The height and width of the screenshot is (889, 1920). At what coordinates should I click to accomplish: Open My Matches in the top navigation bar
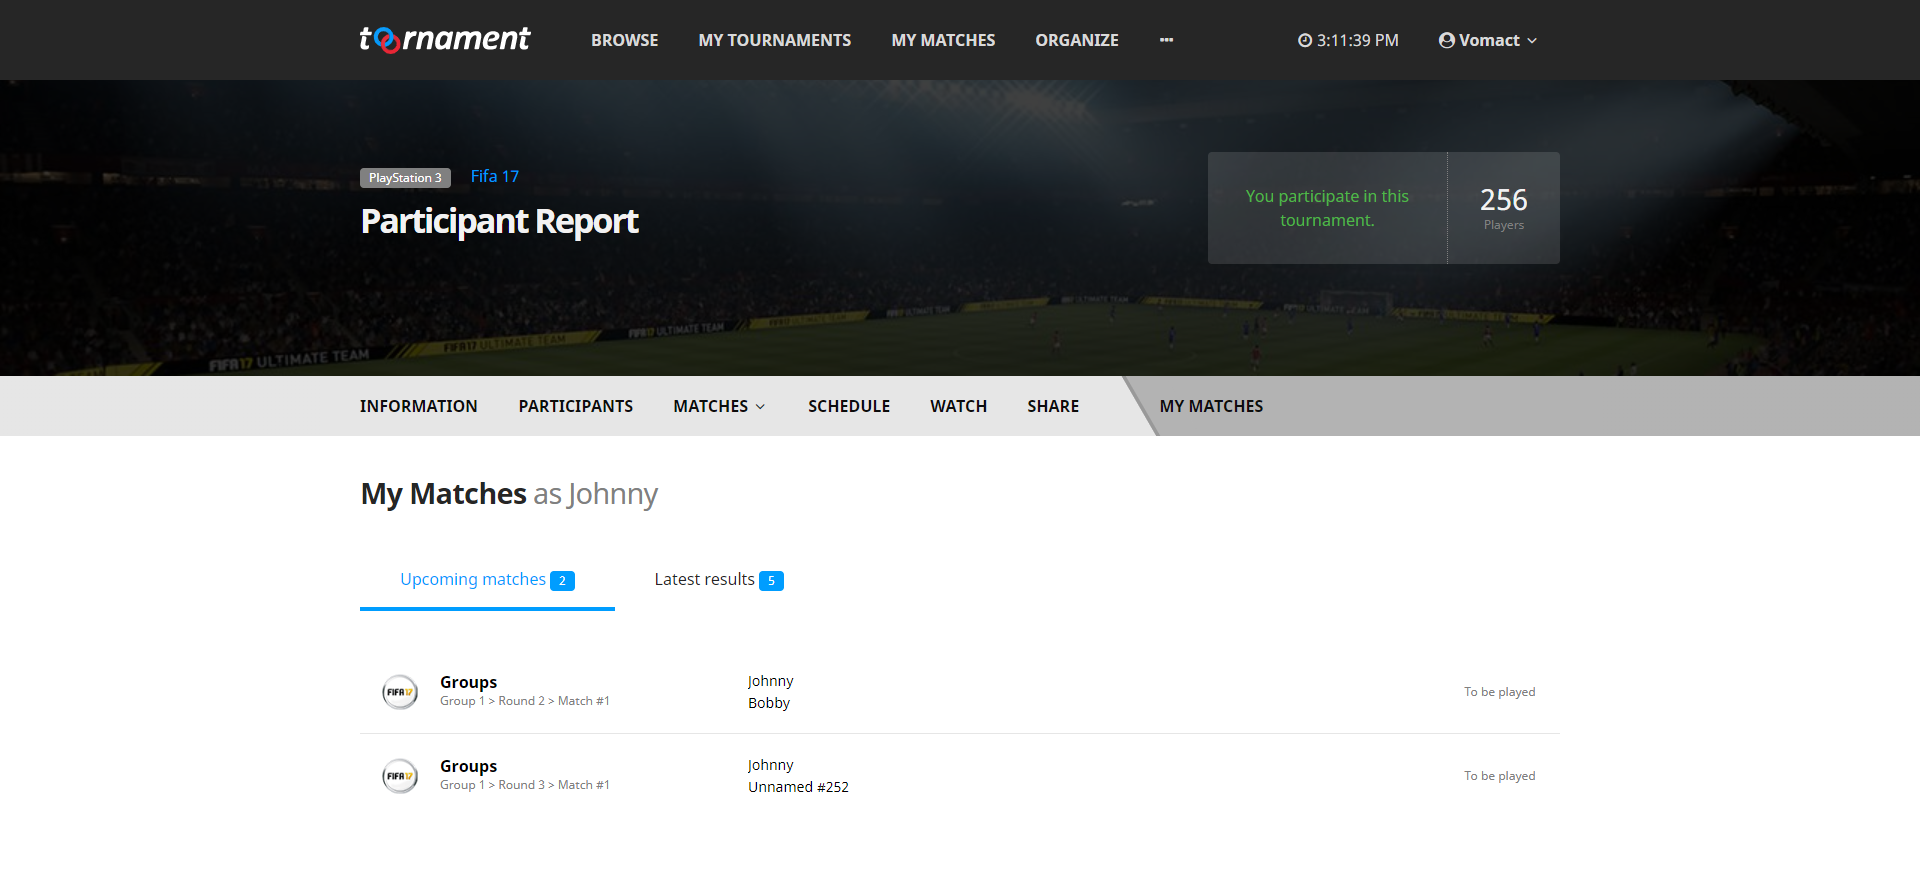point(943,40)
